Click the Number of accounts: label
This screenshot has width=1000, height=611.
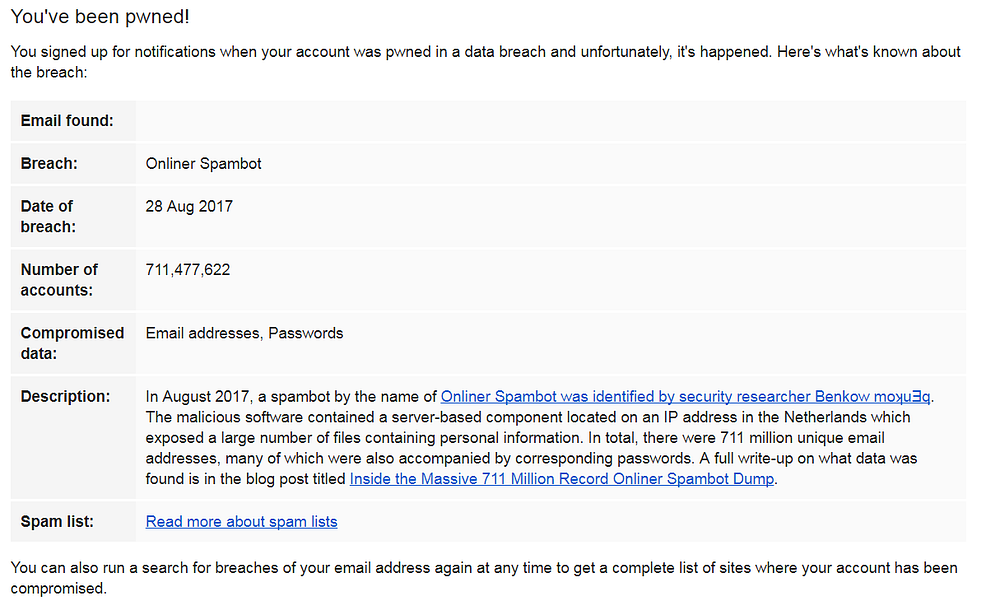[x=59, y=280]
